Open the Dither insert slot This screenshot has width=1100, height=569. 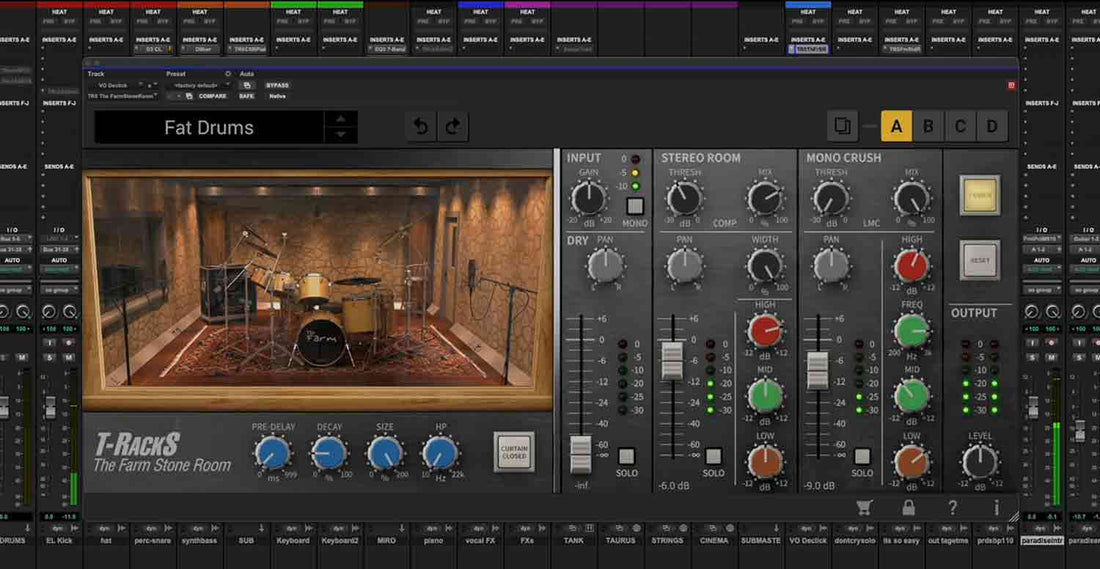(200, 50)
